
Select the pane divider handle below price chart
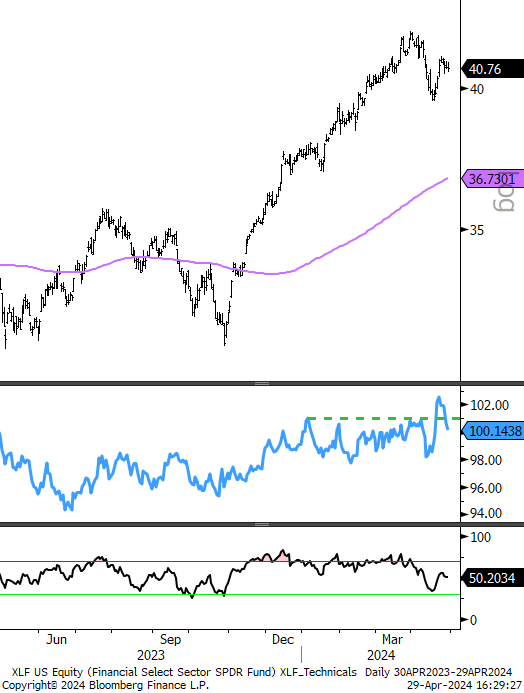tap(262, 383)
